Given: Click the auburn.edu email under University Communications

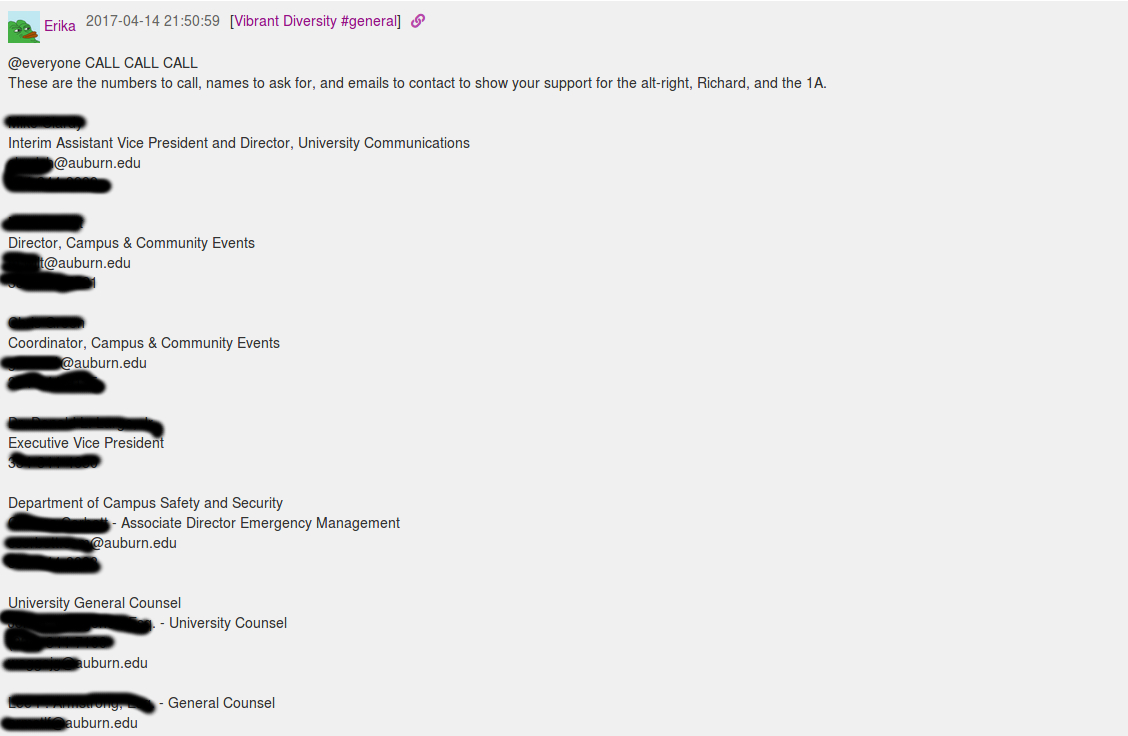Looking at the screenshot, I should pos(96,163).
